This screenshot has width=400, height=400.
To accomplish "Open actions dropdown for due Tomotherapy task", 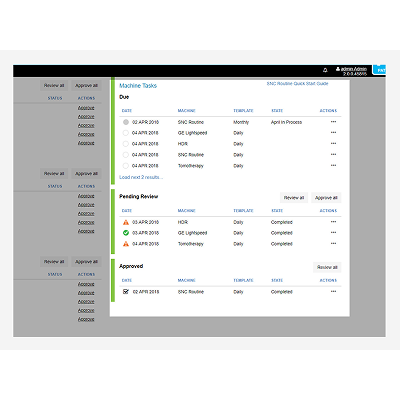I will click(333, 166).
